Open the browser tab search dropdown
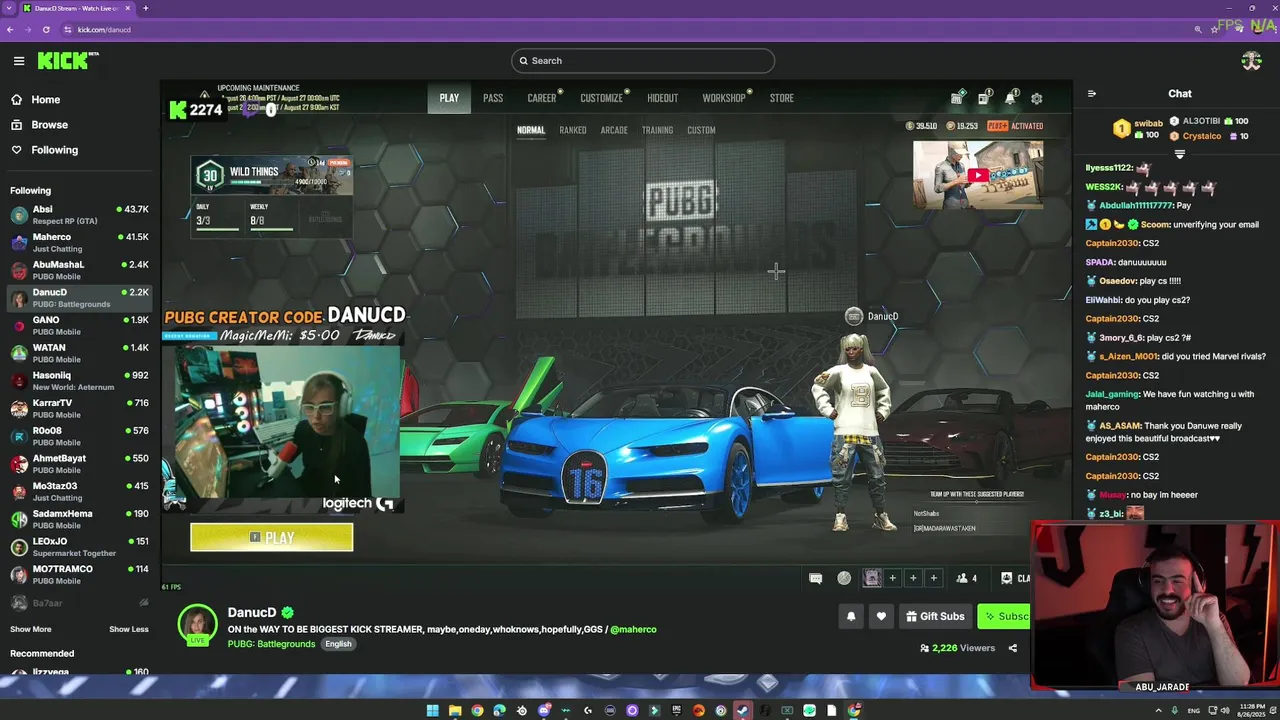This screenshot has width=1280, height=720. coord(9,8)
